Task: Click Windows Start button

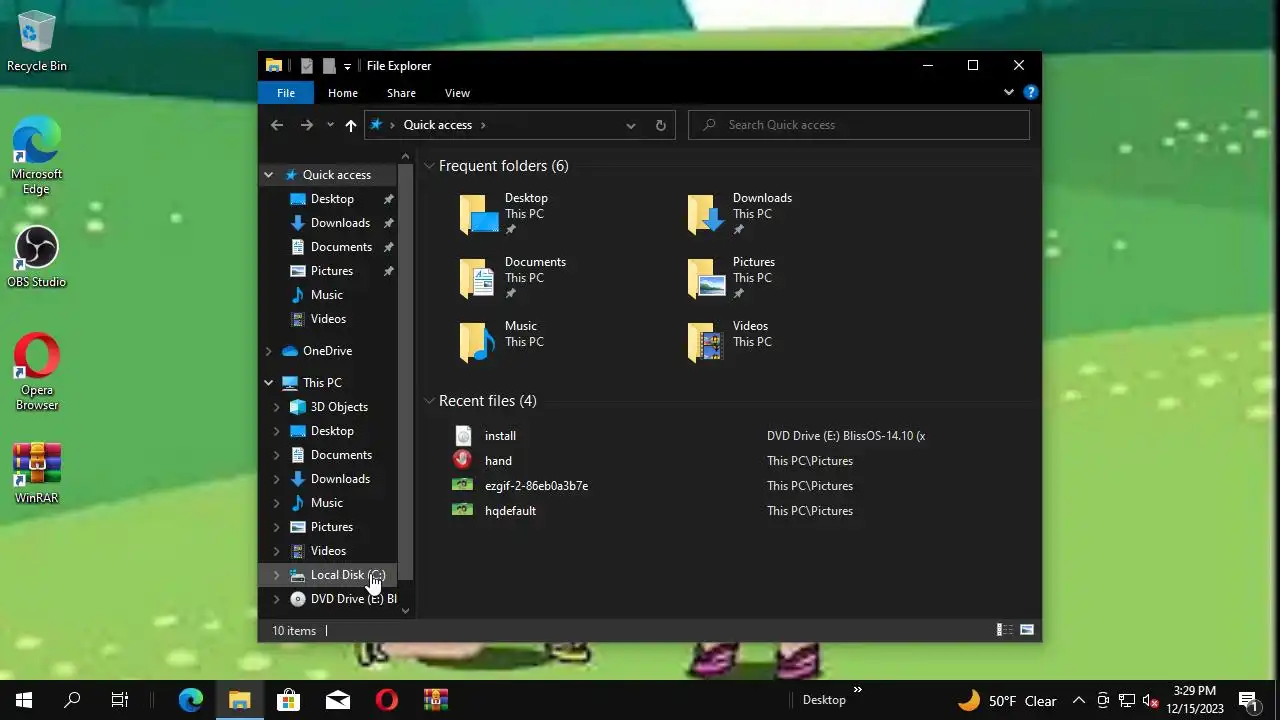Action: [x=24, y=700]
